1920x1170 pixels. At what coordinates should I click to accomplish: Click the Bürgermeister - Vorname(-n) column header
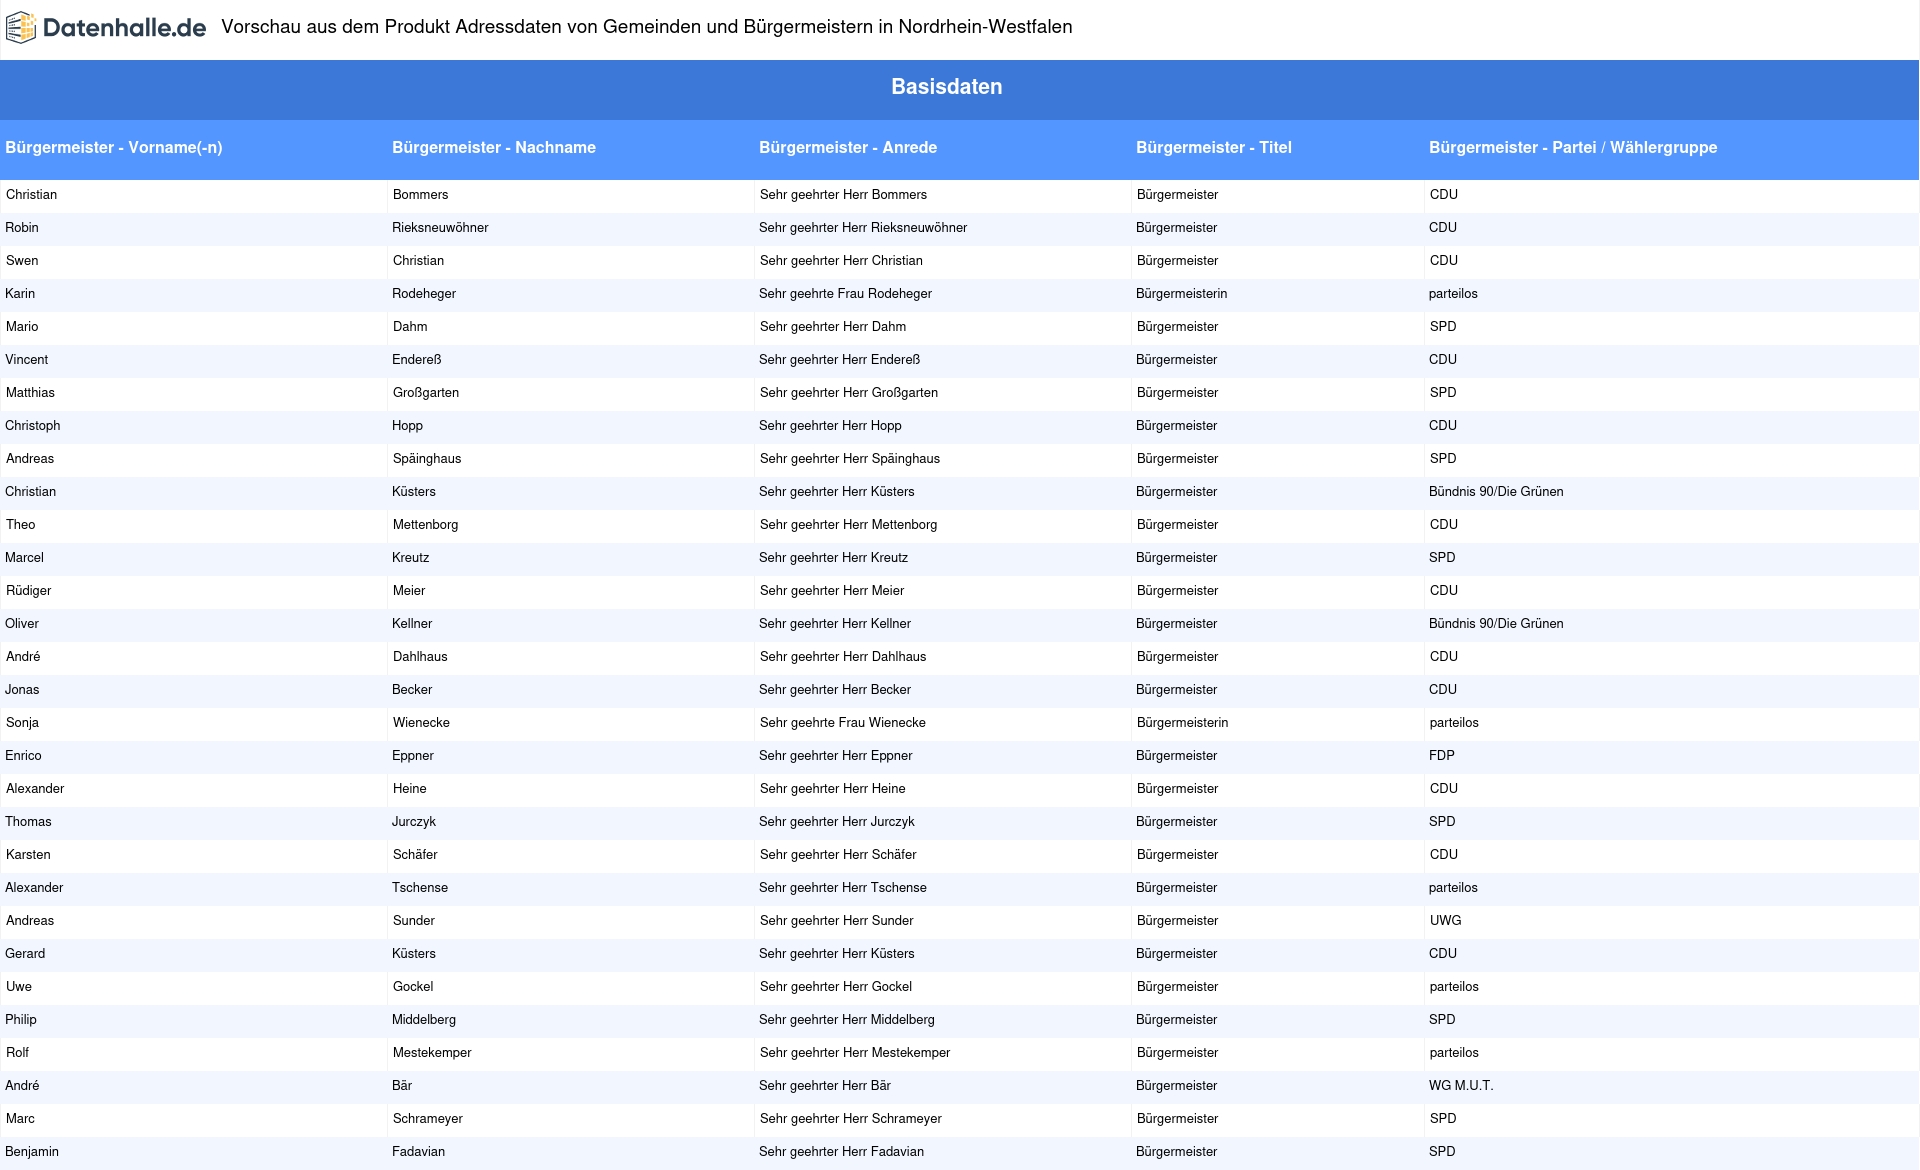click(x=114, y=148)
